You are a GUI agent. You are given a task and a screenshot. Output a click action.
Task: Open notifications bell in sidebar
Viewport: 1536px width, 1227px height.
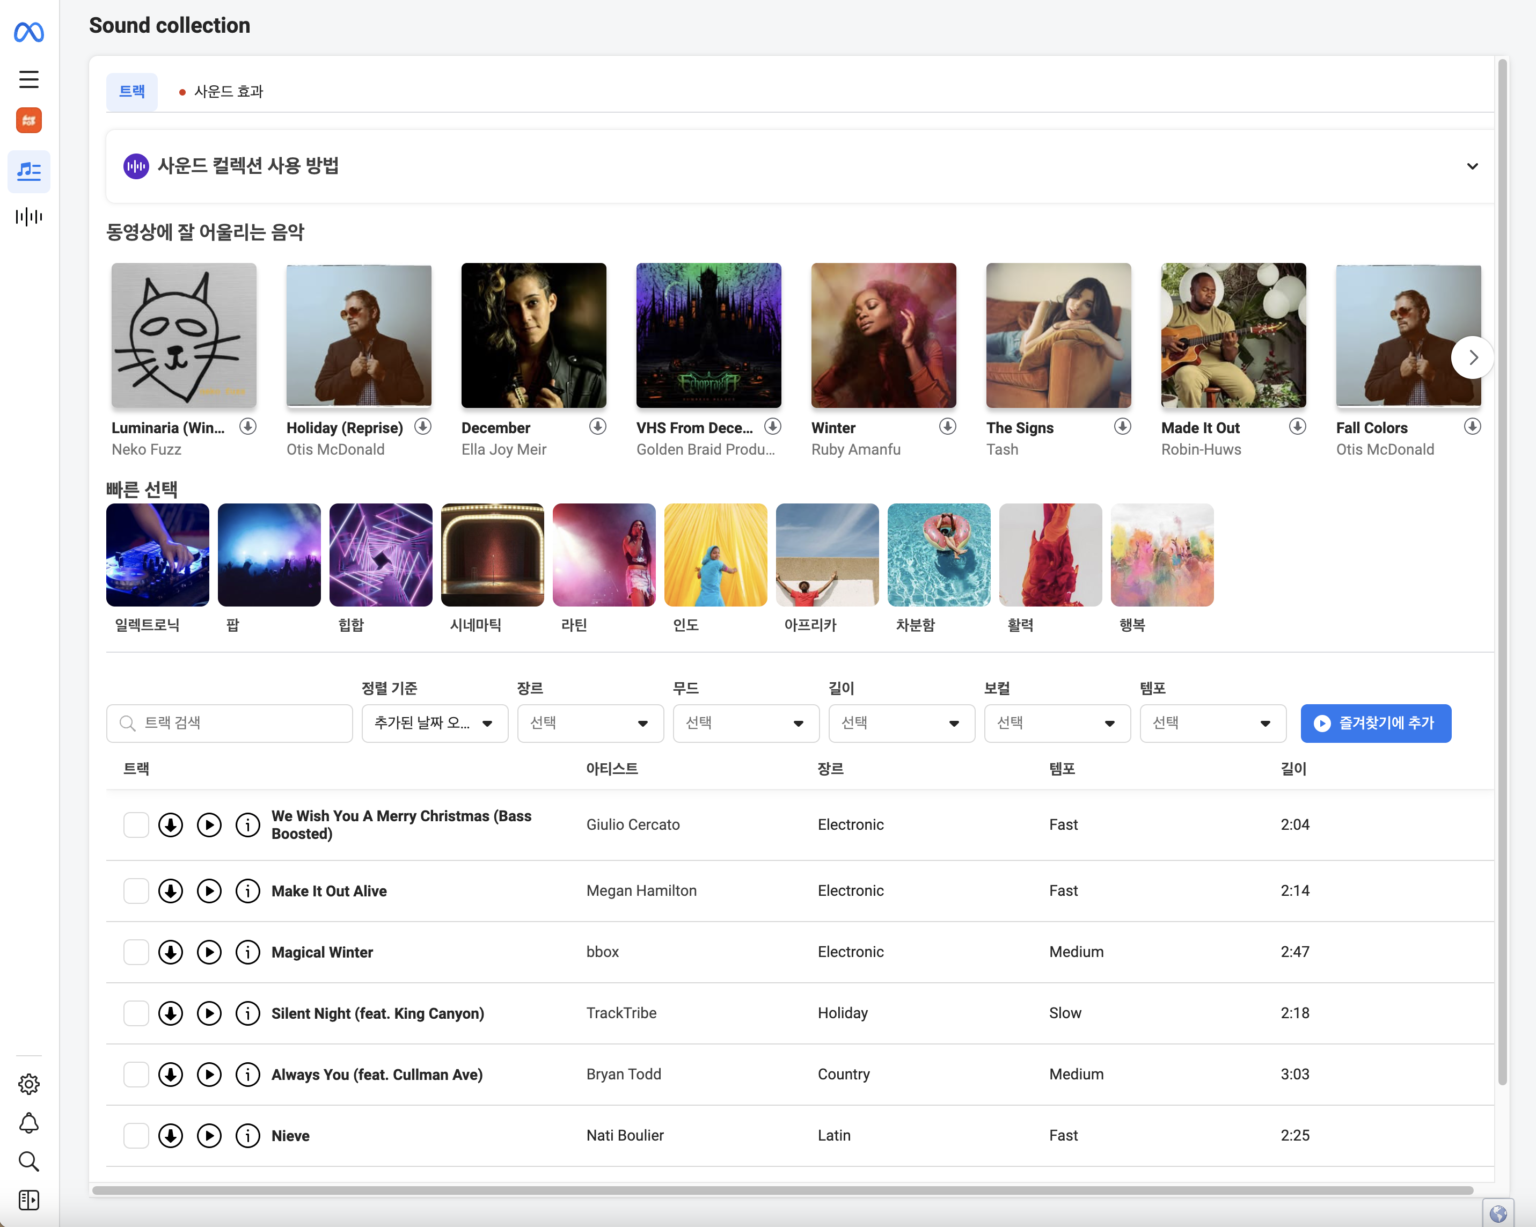click(29, 1123)
